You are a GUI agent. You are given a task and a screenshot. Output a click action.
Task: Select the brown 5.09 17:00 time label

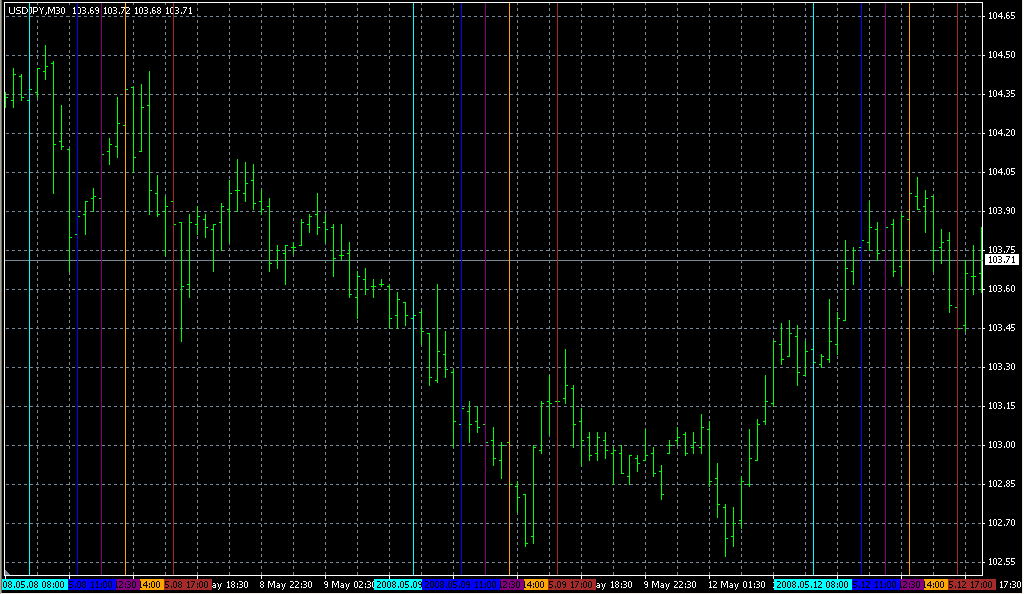point(571,585)
